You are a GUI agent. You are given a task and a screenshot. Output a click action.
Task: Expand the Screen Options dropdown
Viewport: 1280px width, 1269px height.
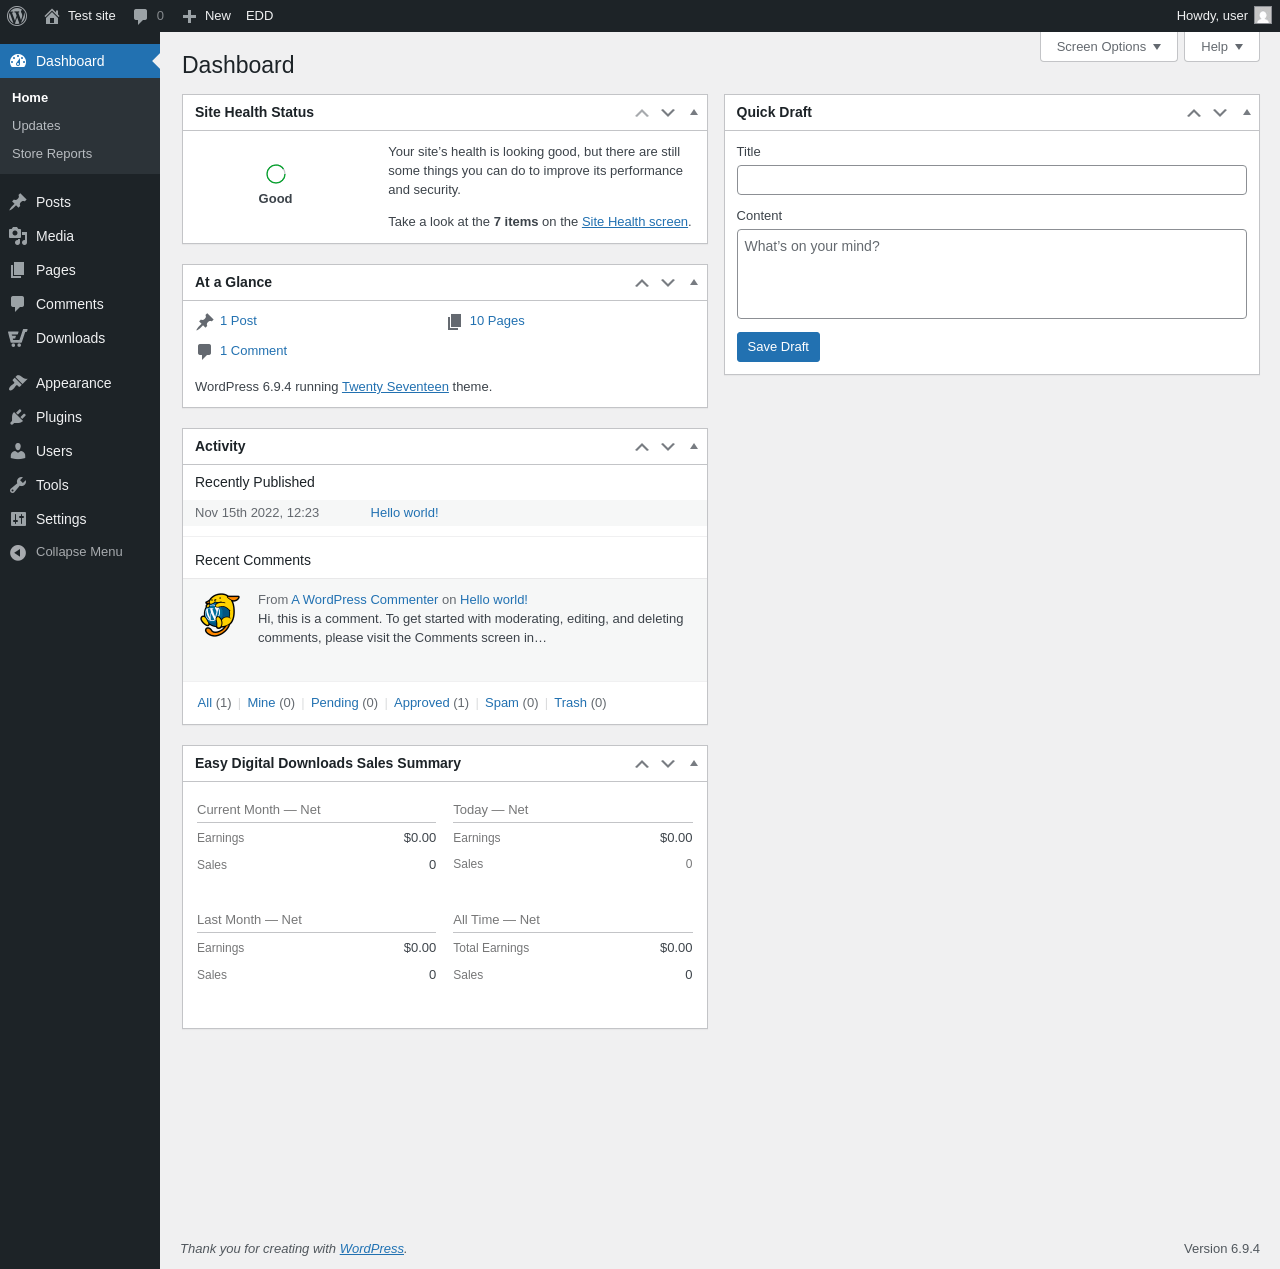click(1109, 47)
